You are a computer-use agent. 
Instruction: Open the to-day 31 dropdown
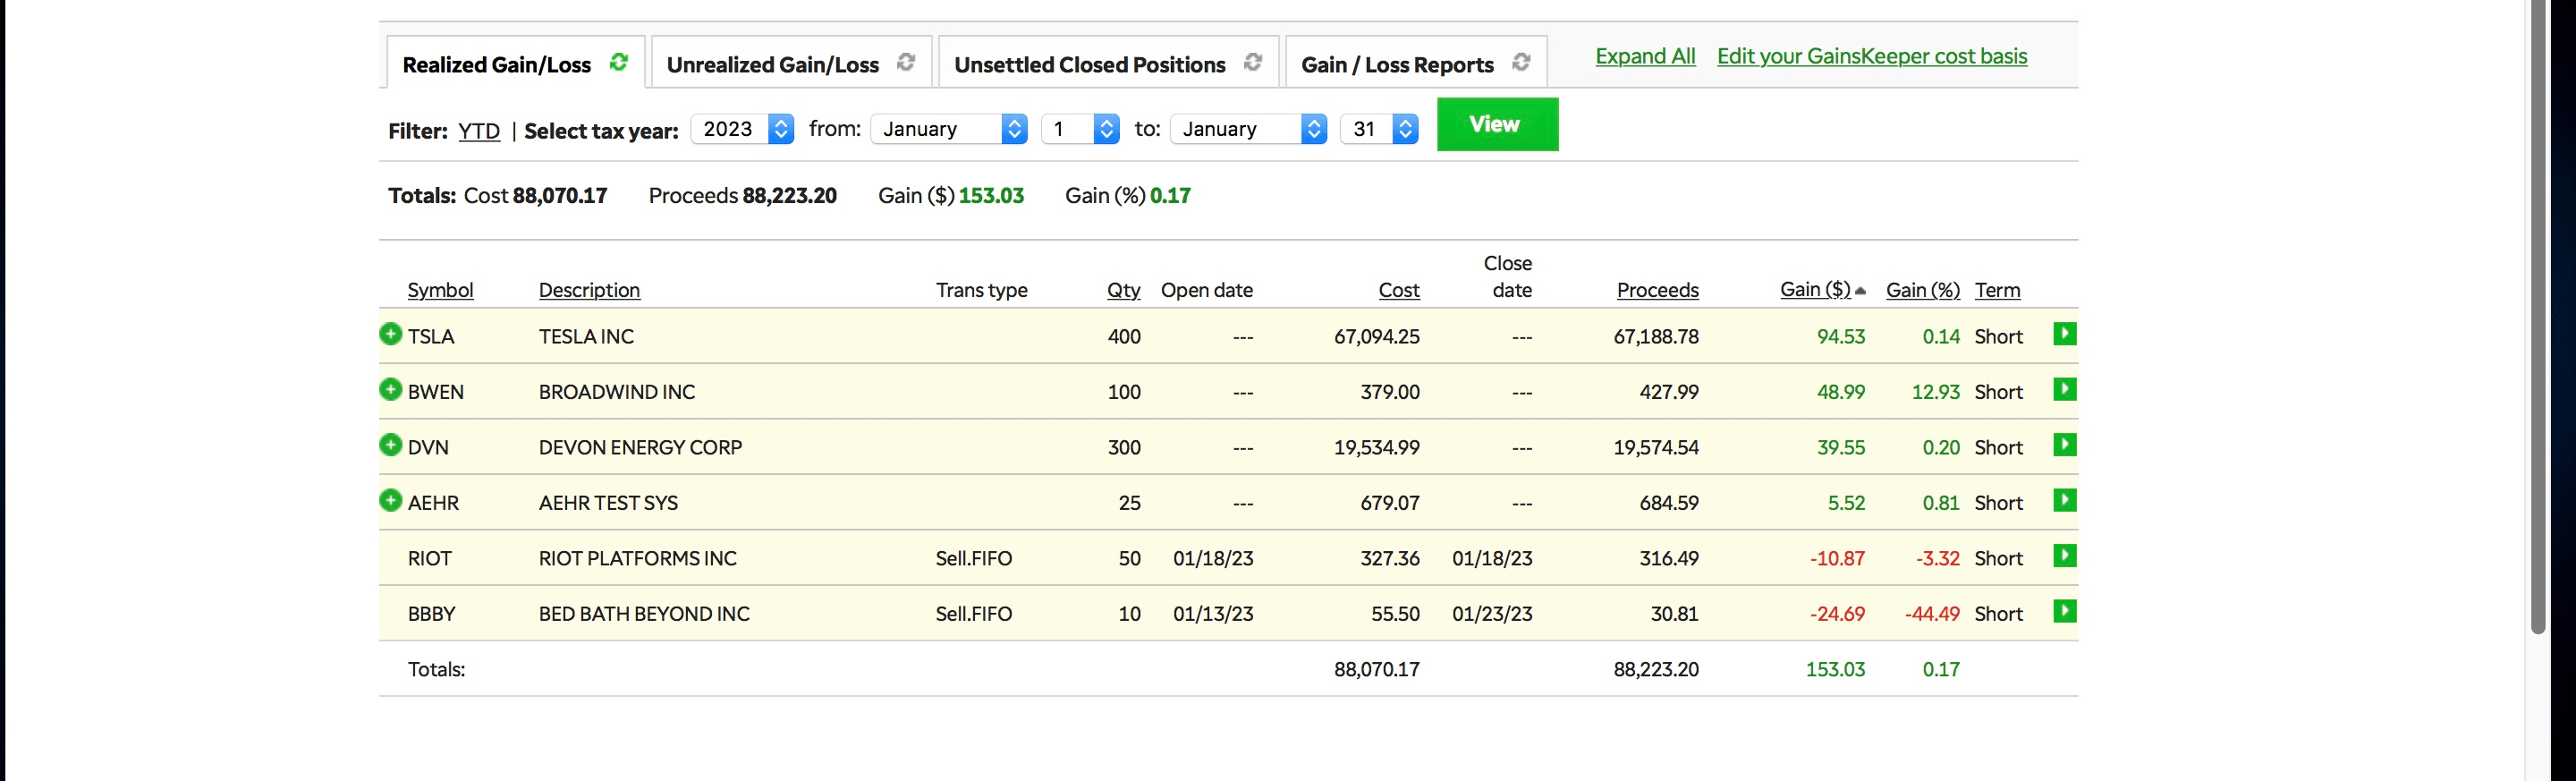1378,129
